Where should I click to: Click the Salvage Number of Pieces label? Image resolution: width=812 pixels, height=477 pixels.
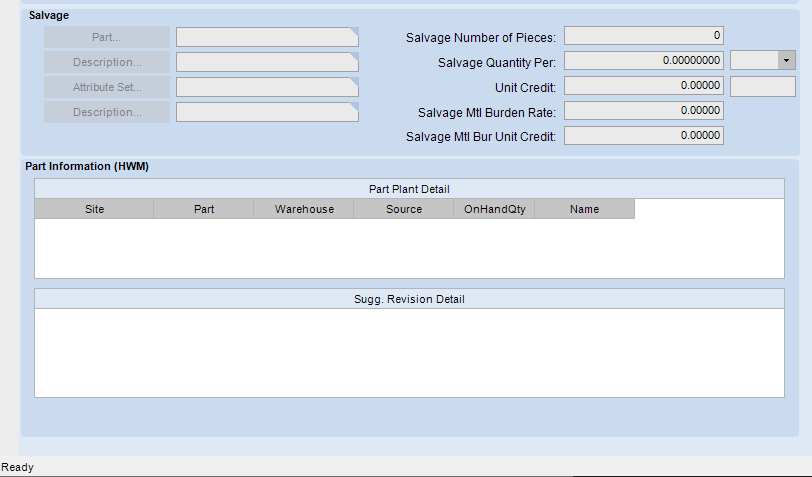point(481,38)
